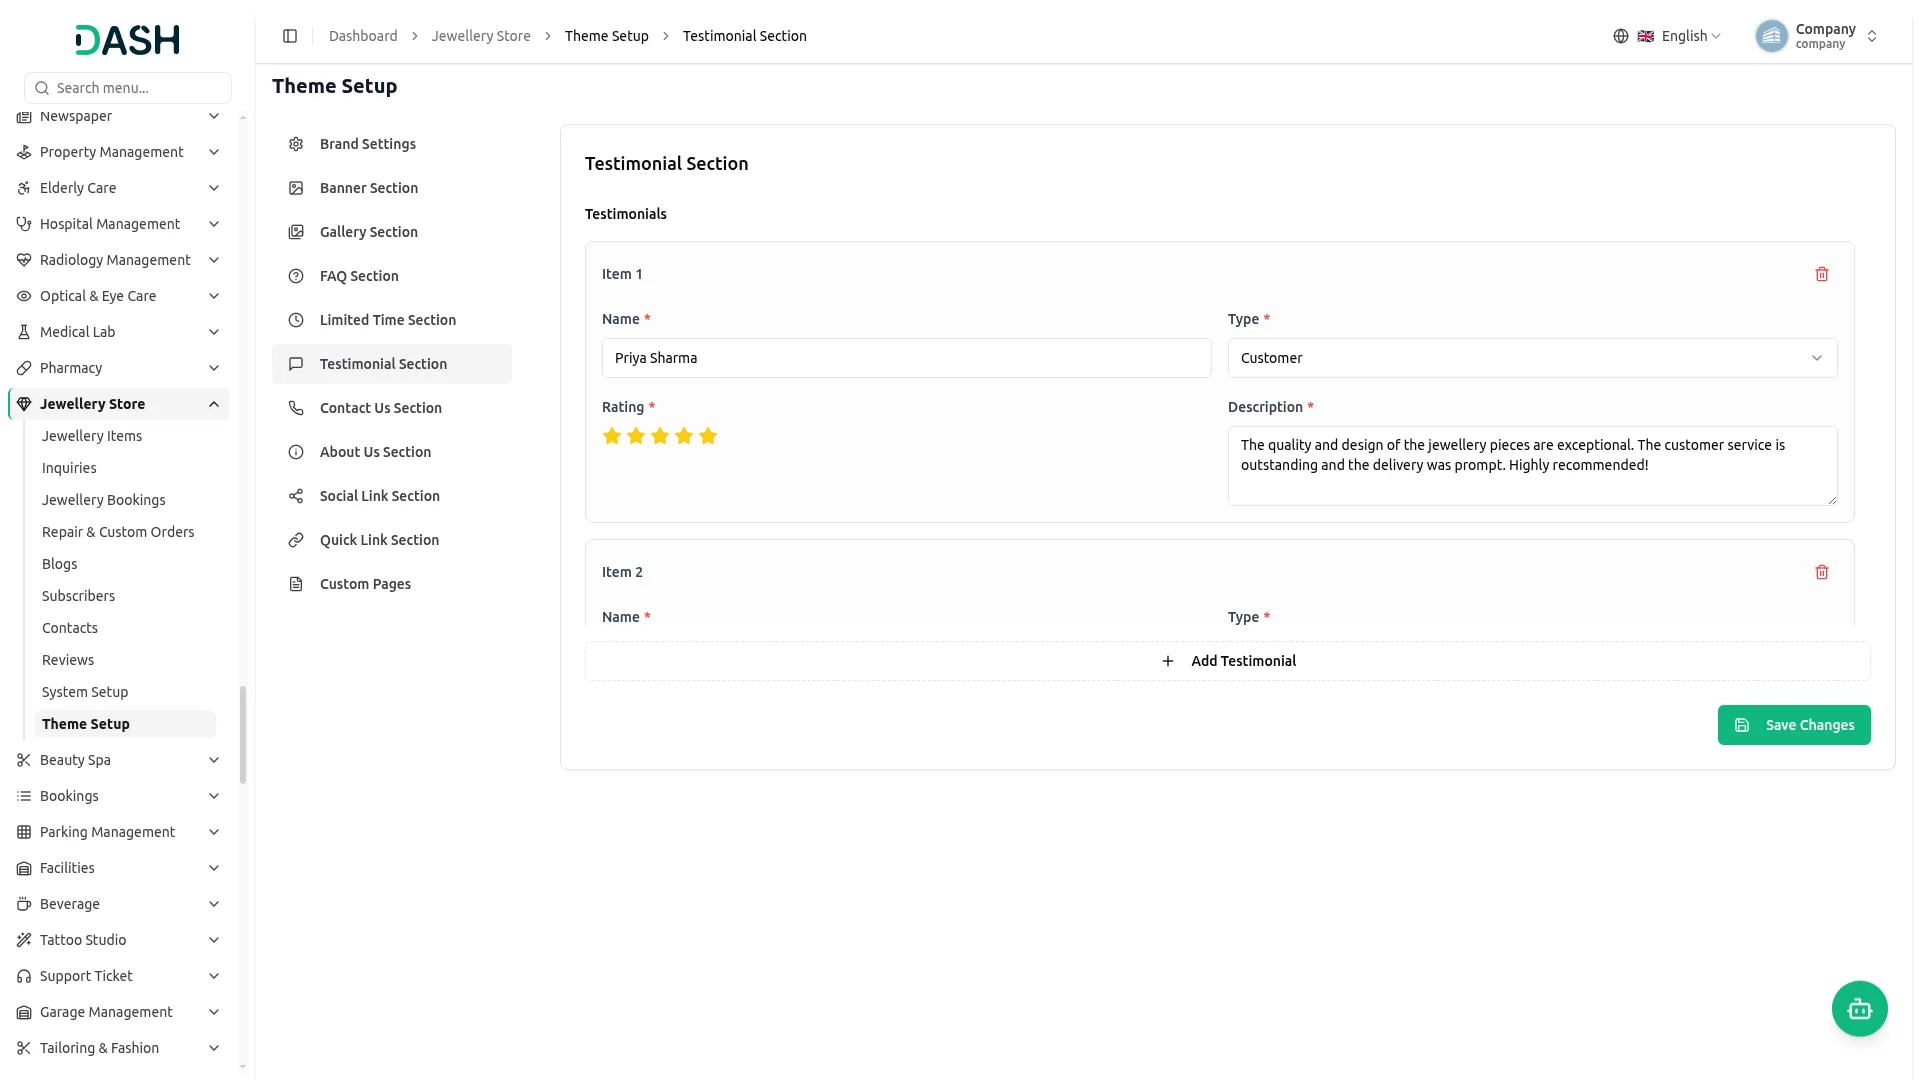This screenshot has width=1920, height=1080.
Task: Set rating to three stars
Action: coord(660,436)
